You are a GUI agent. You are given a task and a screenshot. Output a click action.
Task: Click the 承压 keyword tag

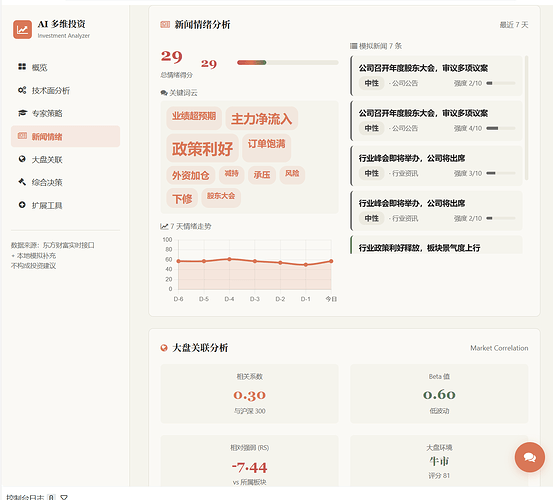[x=262, y=175]
